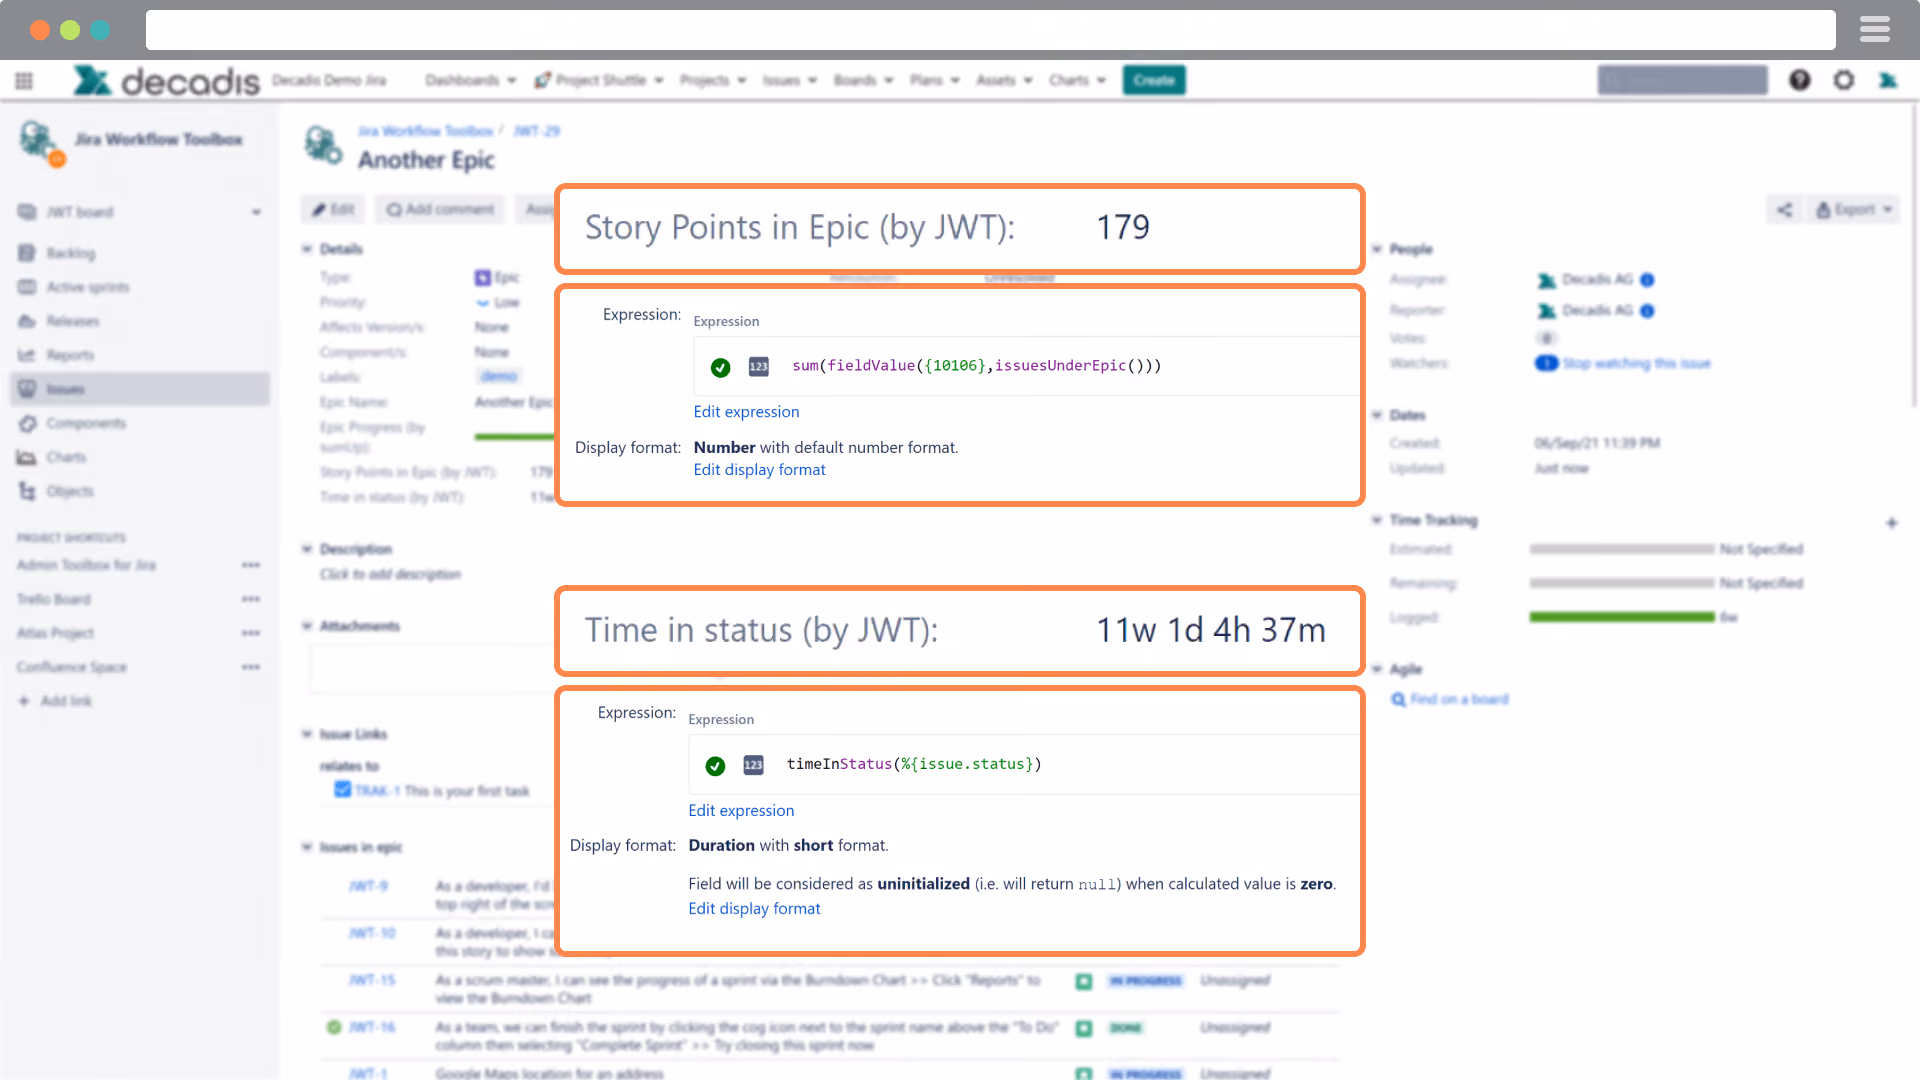Image resolution: width=1920 pixels, height=1080 pixels.
Task: Click green check icon beside sum expression
Action: [x=720, y=367]
